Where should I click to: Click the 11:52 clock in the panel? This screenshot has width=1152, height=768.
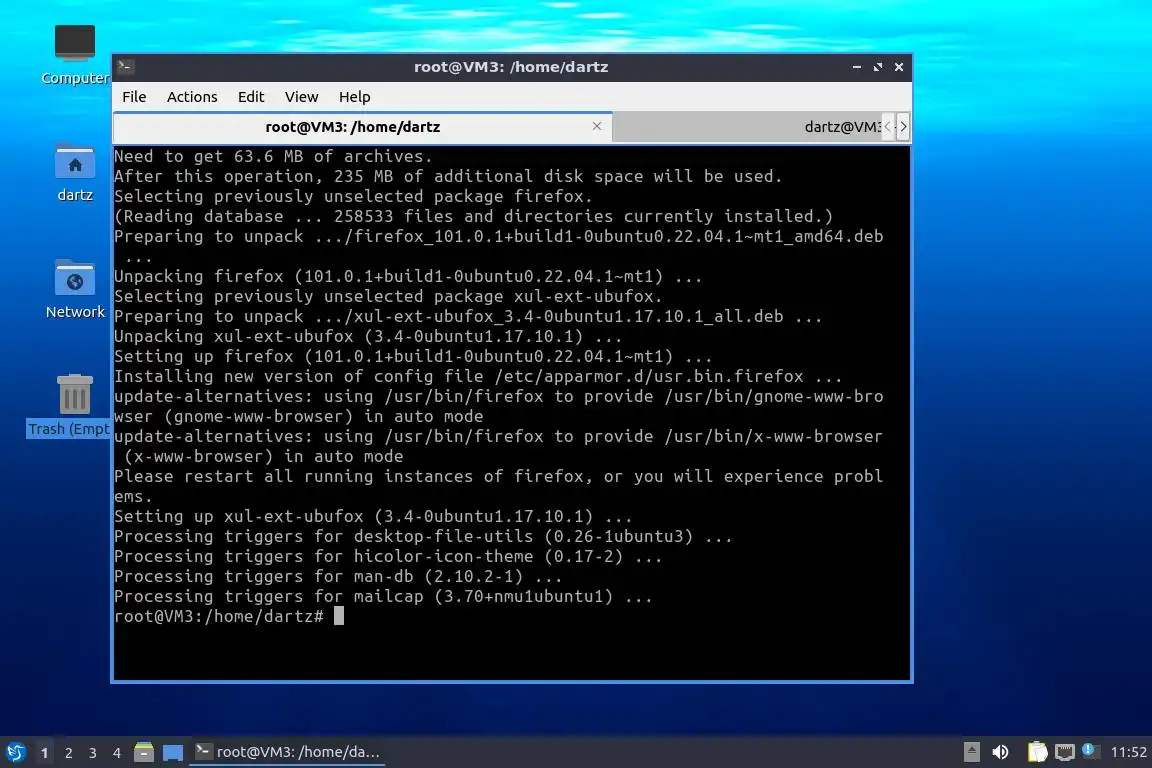pos(1128,752)
